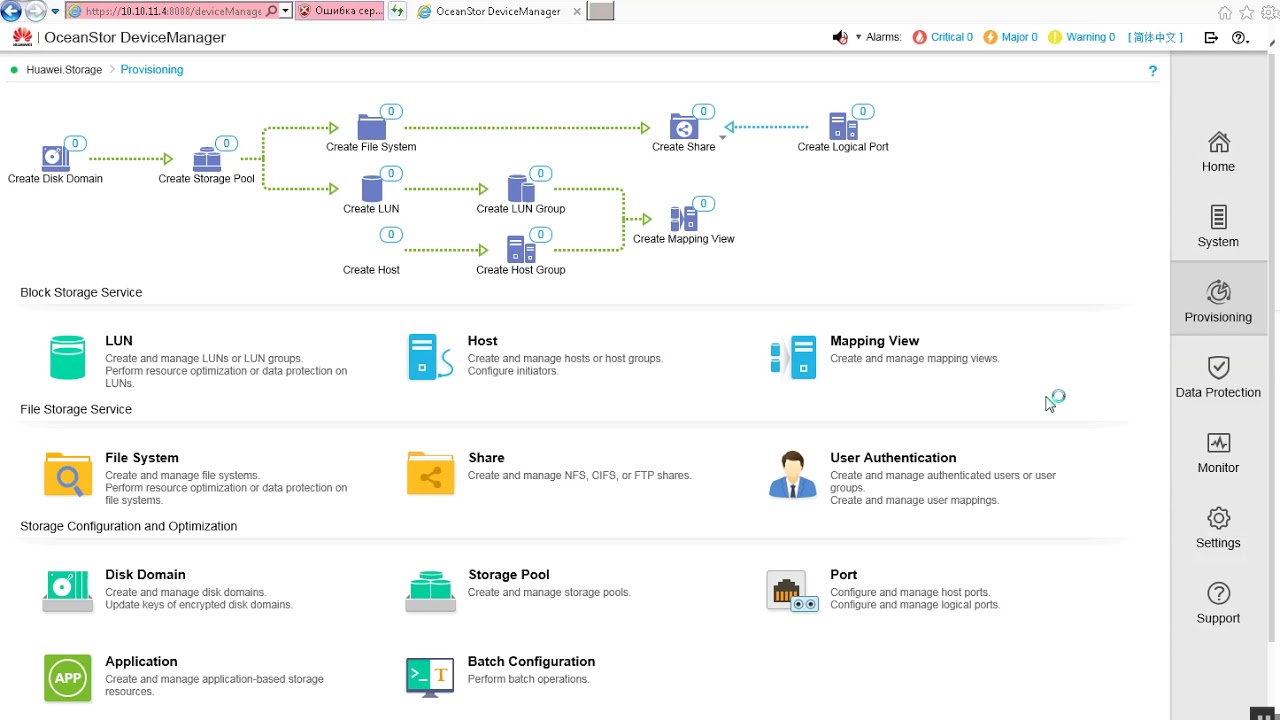Open the File System folder icon
The width and height of the screenshot is (1280, 720).
tap(68, 474)
